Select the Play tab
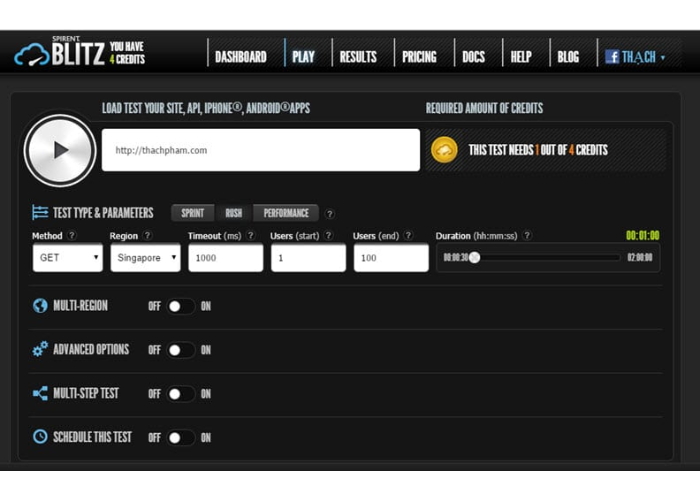 click(303, 57)
